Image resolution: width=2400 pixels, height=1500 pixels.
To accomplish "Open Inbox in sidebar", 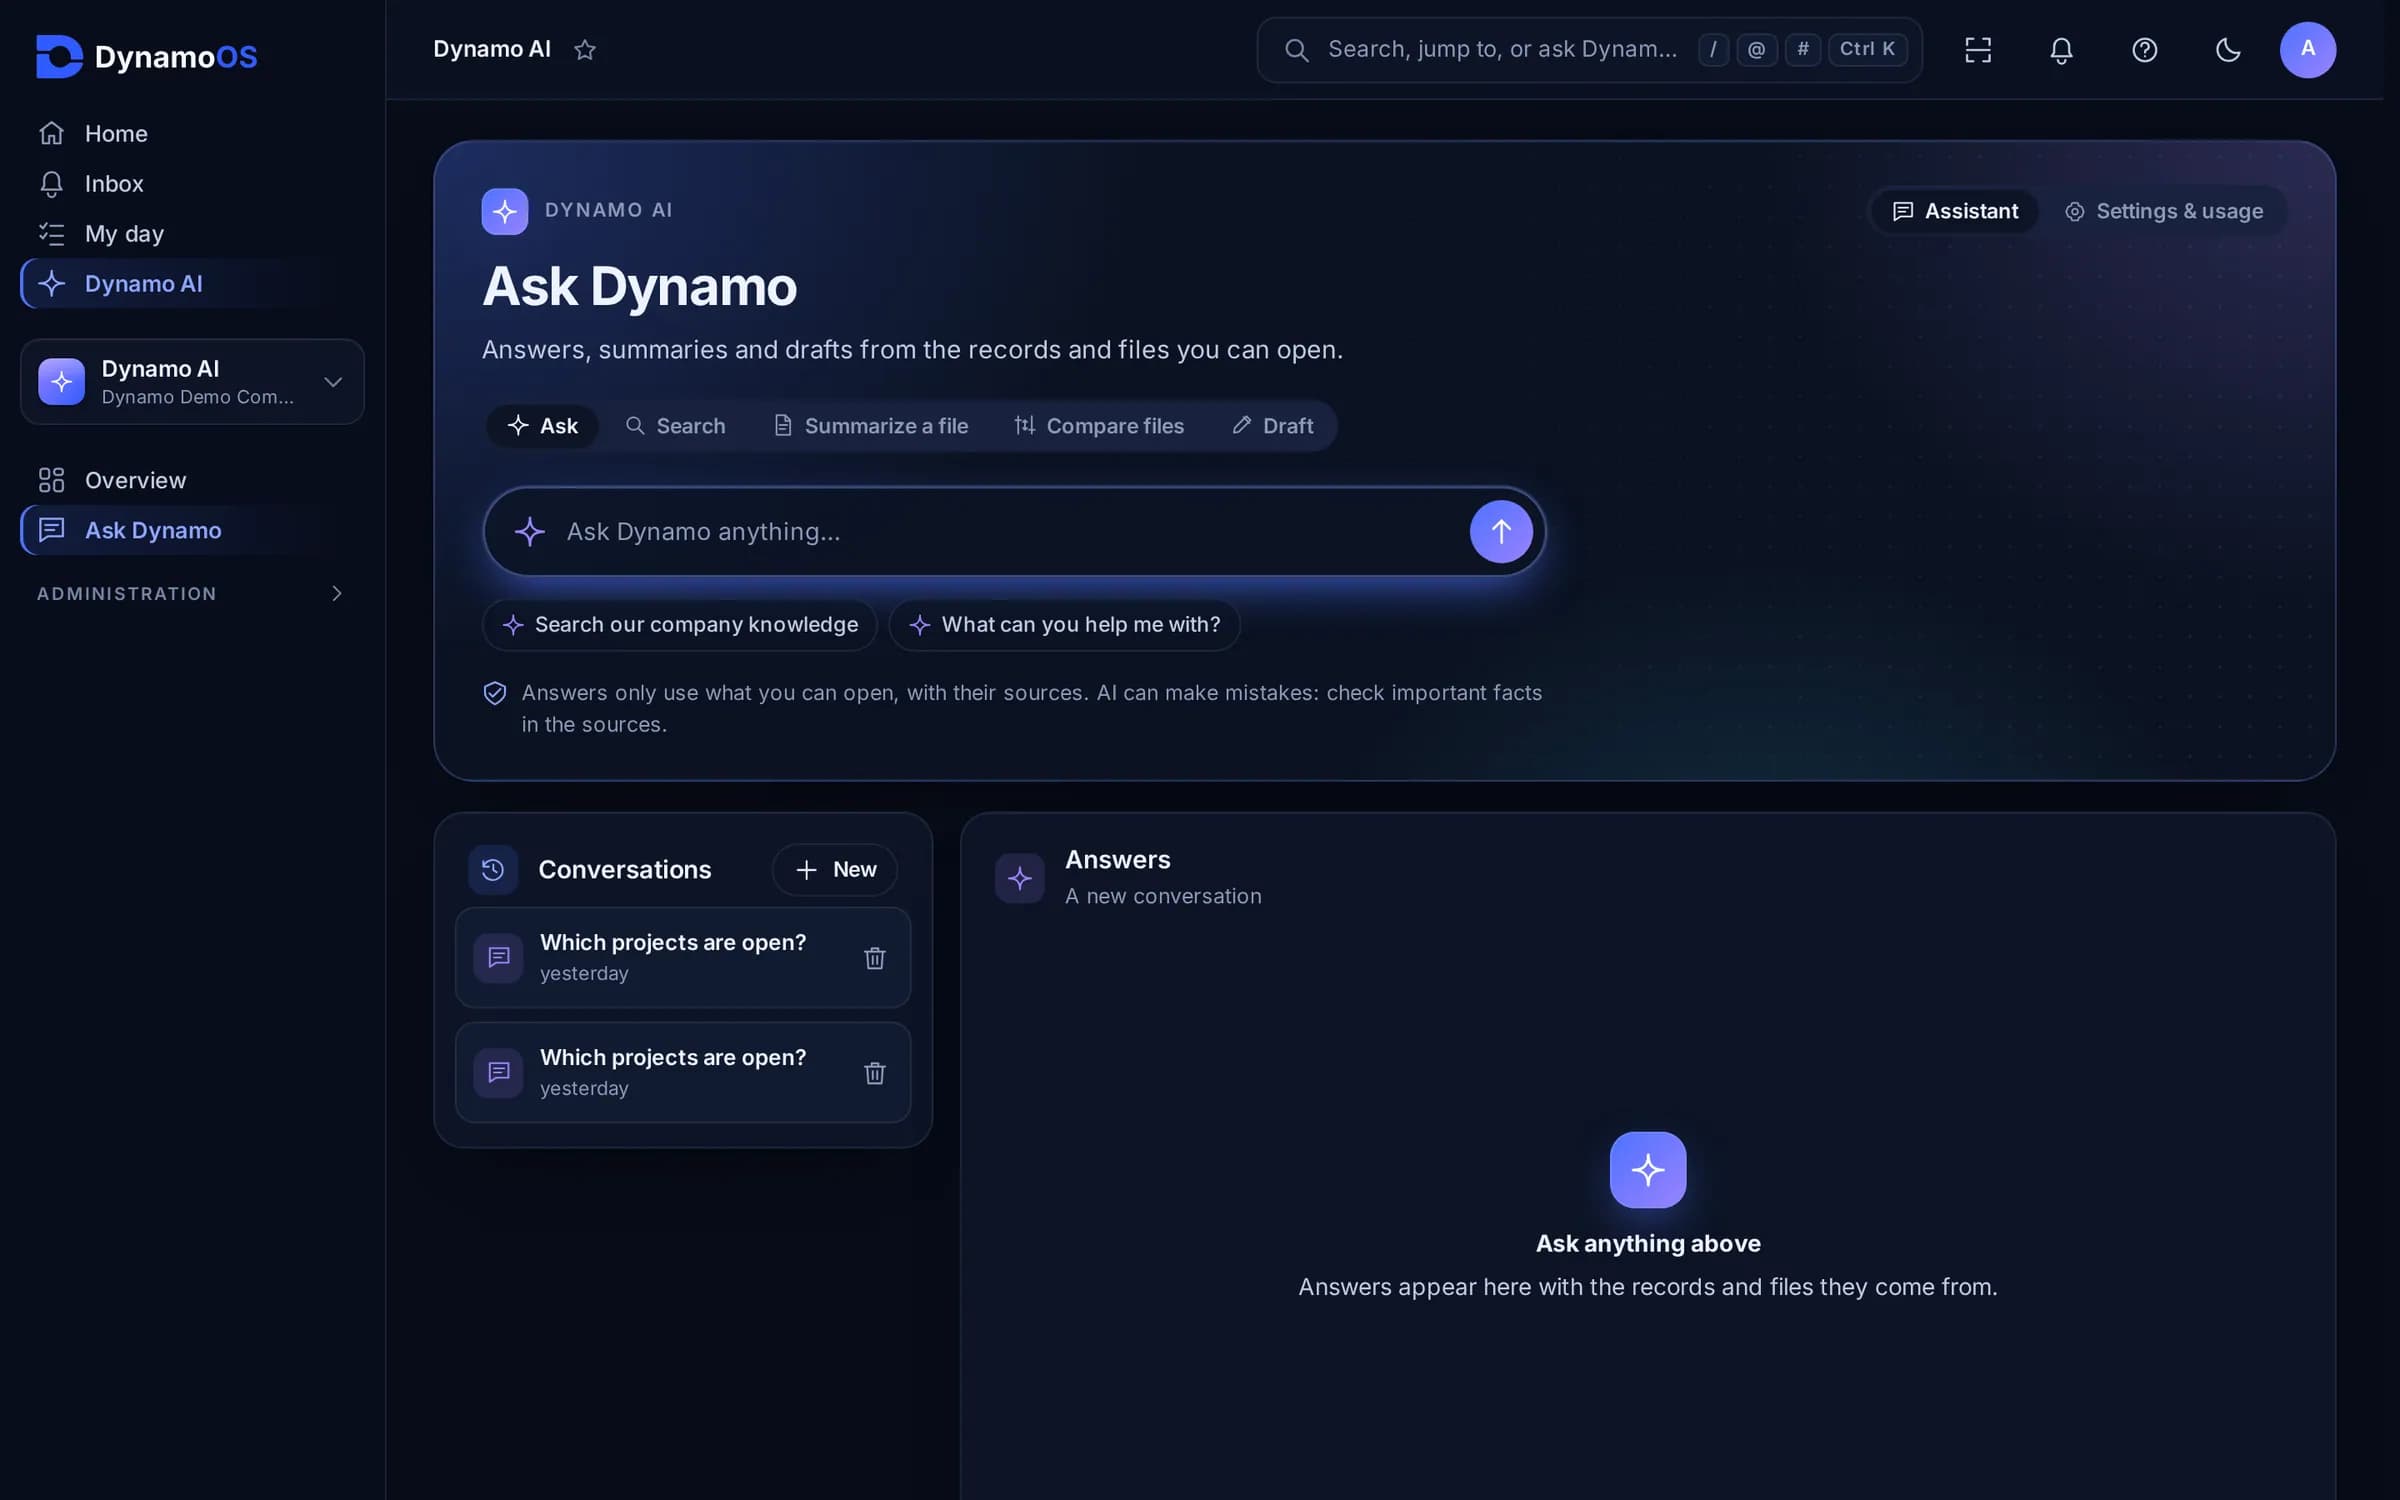I will click(x=192, y=183).
